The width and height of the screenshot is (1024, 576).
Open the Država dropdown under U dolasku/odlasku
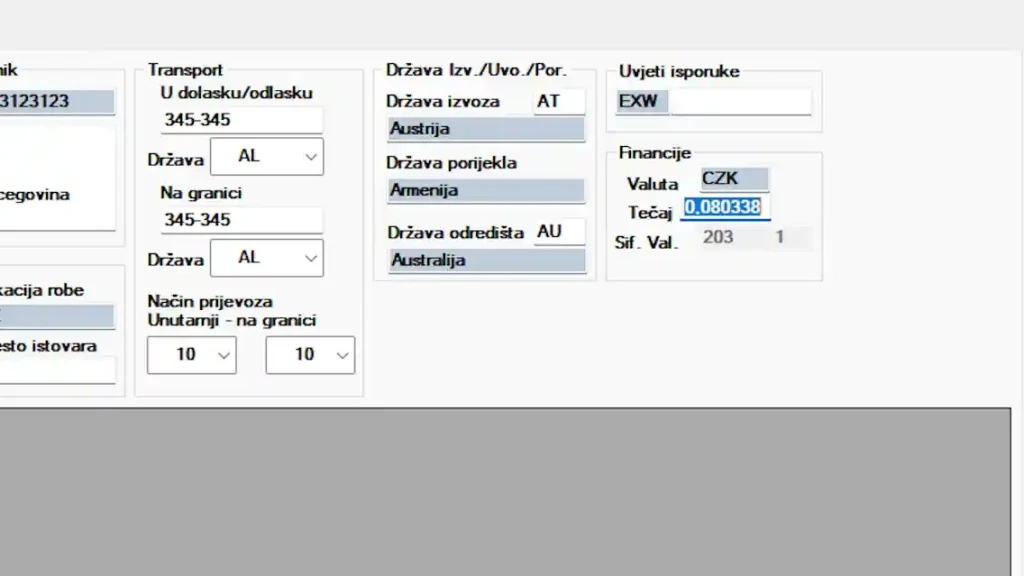266,156
